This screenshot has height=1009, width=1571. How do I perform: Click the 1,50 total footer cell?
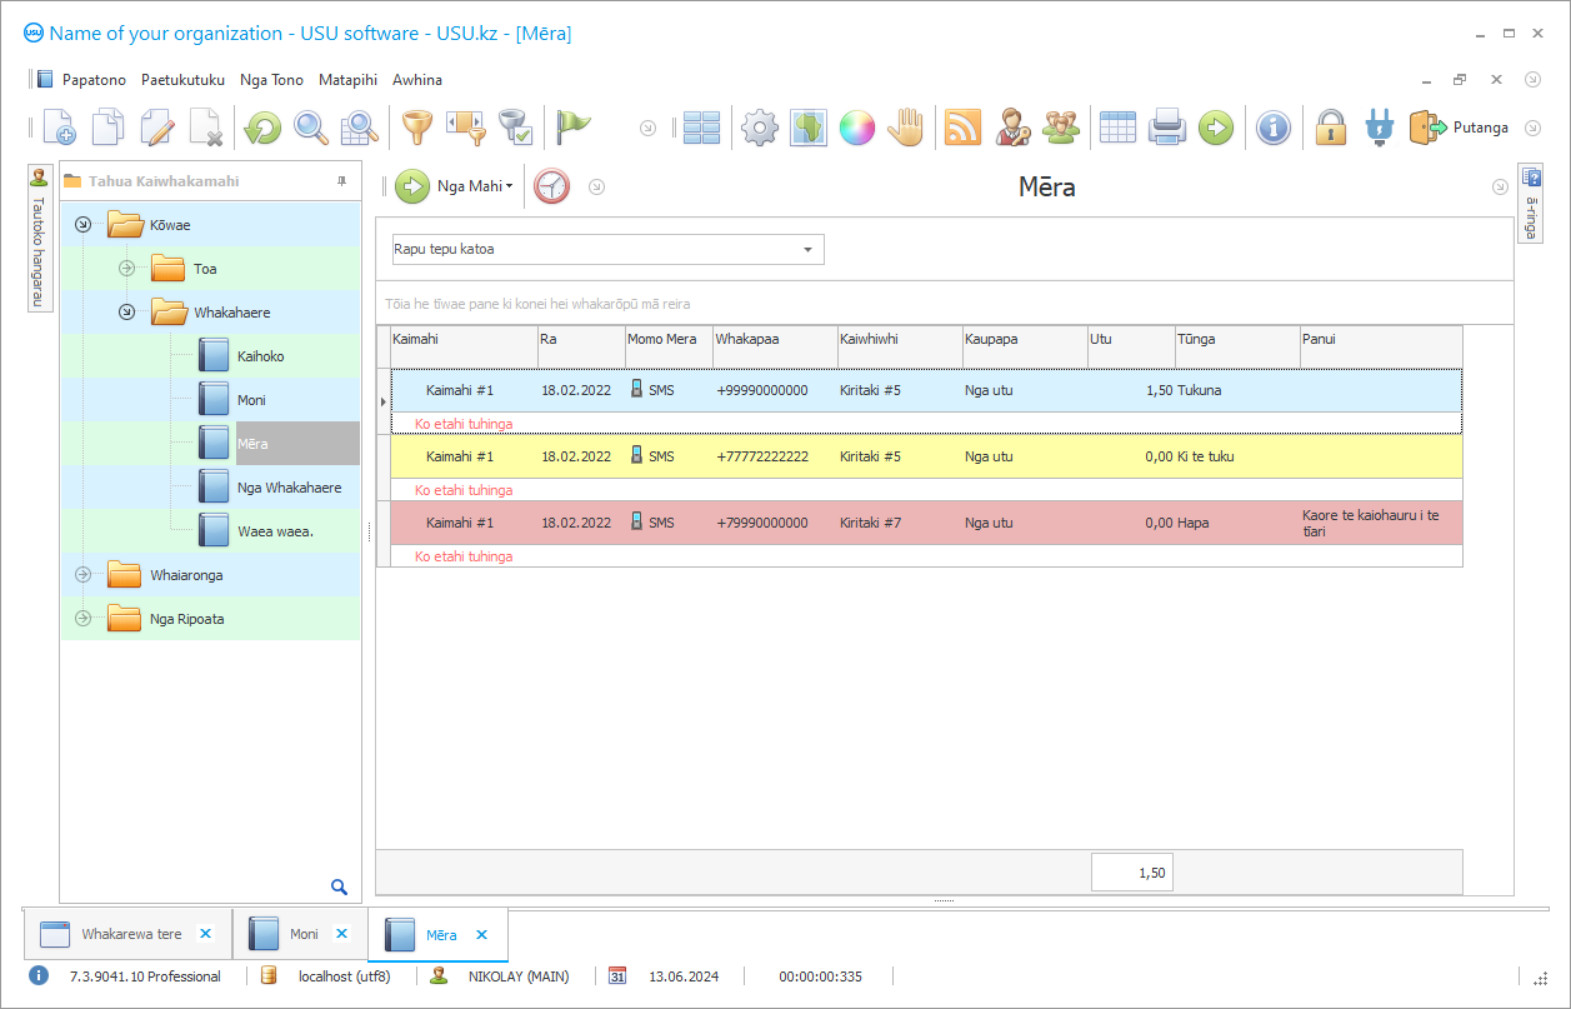click(1132, 873)
